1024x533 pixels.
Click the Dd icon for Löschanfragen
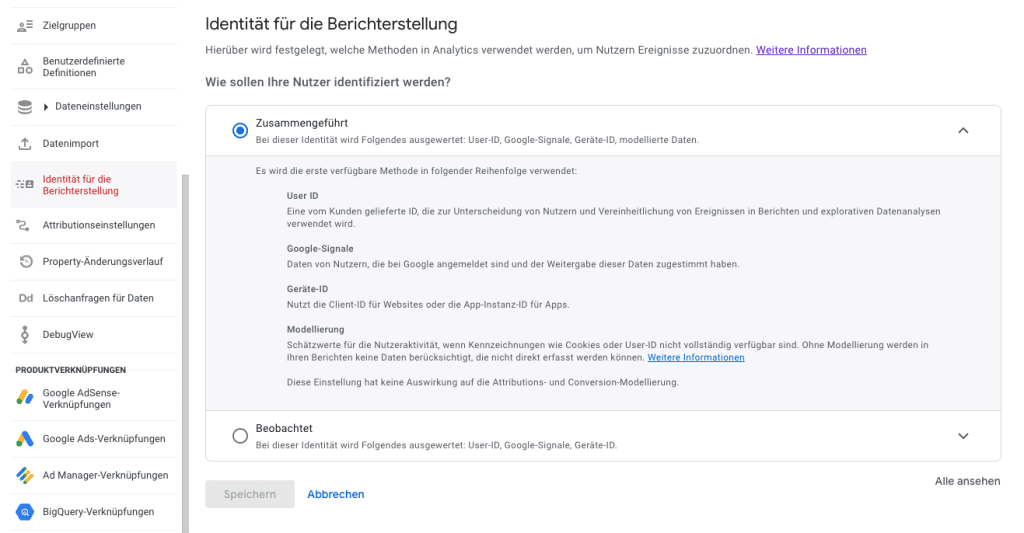point(25,298)
